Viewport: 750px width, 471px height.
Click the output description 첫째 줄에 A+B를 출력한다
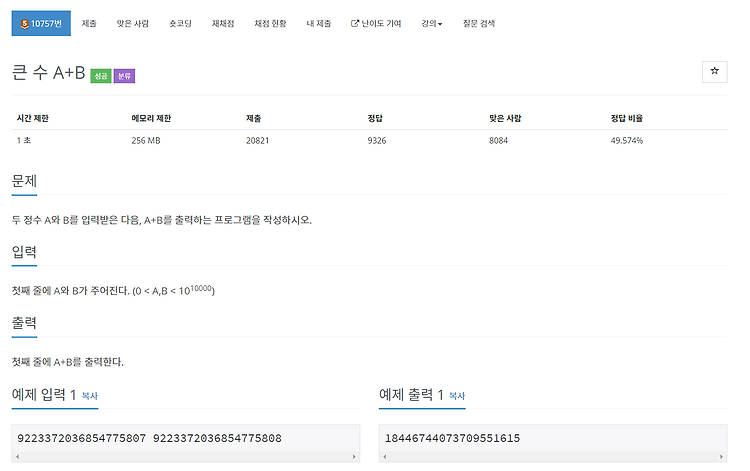[x=67, y=362]
